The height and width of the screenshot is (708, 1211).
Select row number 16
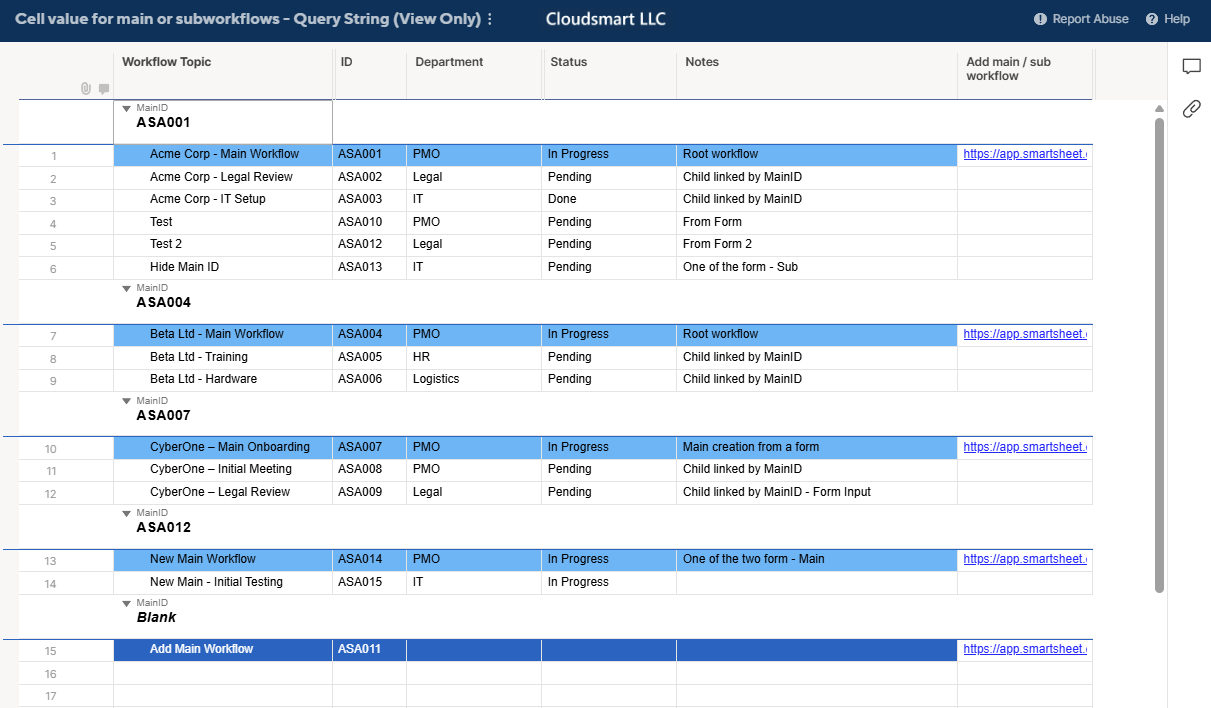[51, 675]
